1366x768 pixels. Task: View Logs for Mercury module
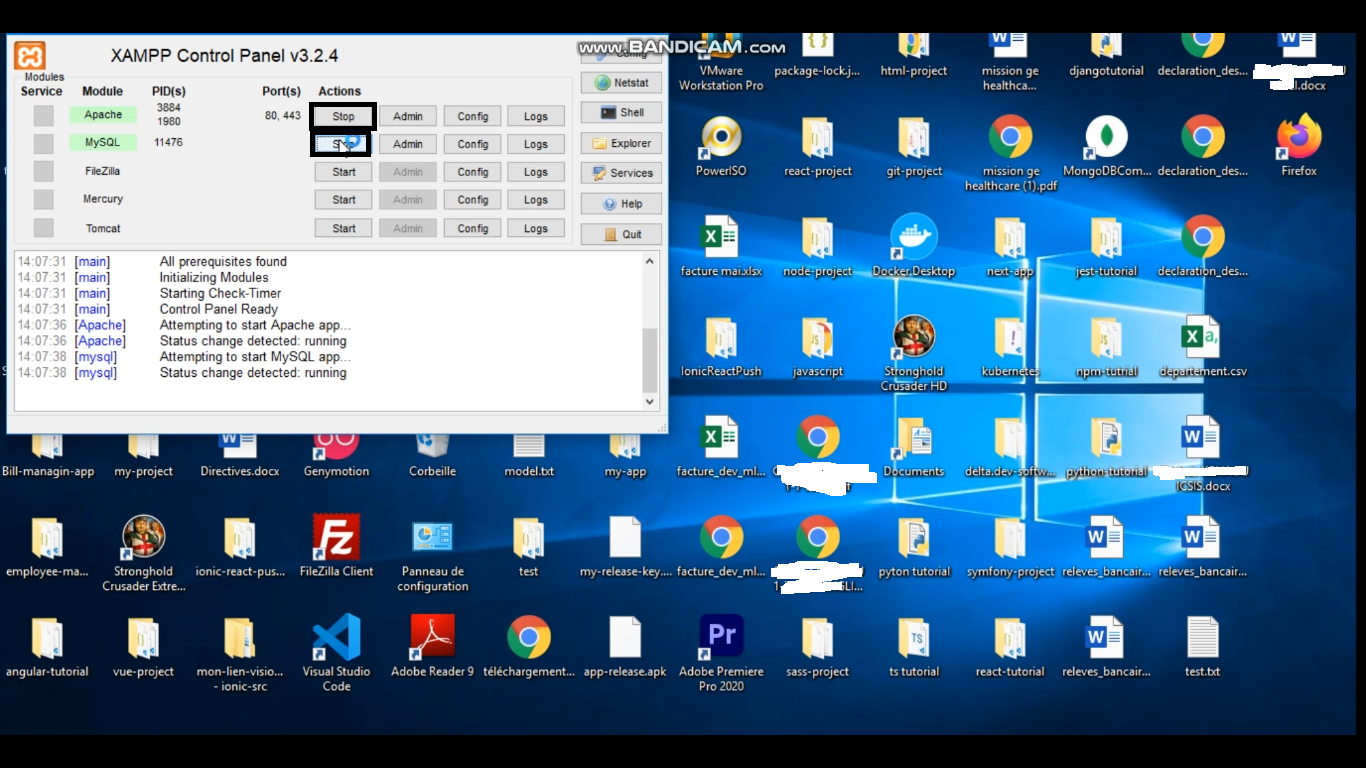tap(536, 200)
